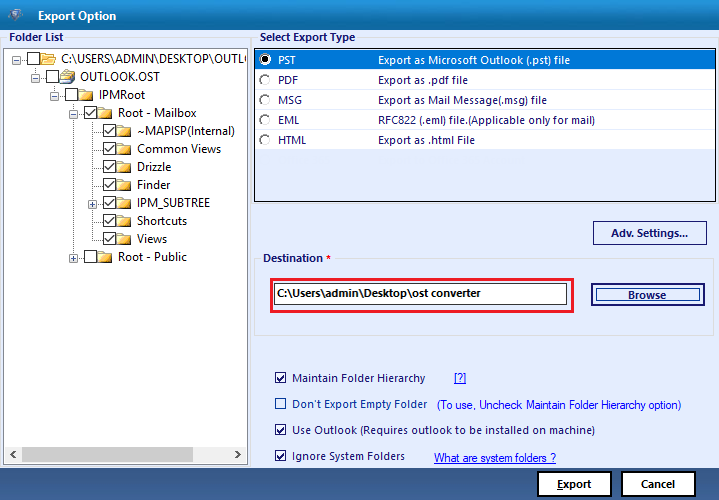This screenshot has width=719, height=500.
Task: Click the Finder folder icon
Action: coord(124,185)
